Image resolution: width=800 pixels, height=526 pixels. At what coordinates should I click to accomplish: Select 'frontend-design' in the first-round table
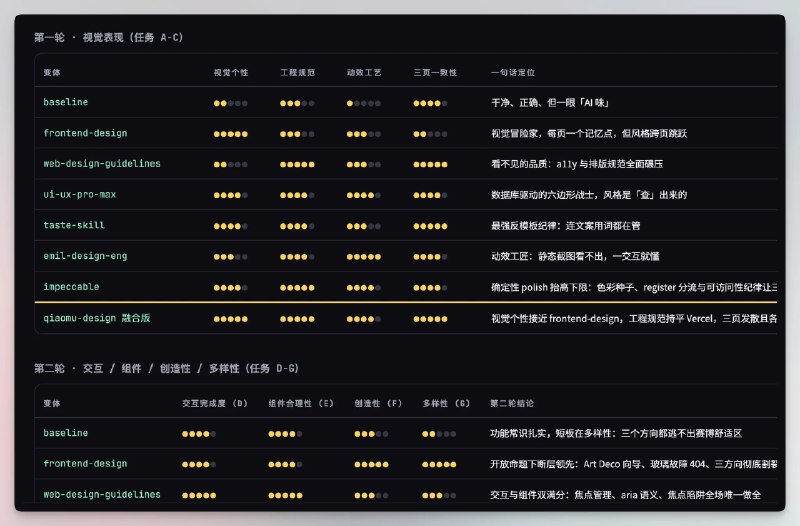coord(85,133)
